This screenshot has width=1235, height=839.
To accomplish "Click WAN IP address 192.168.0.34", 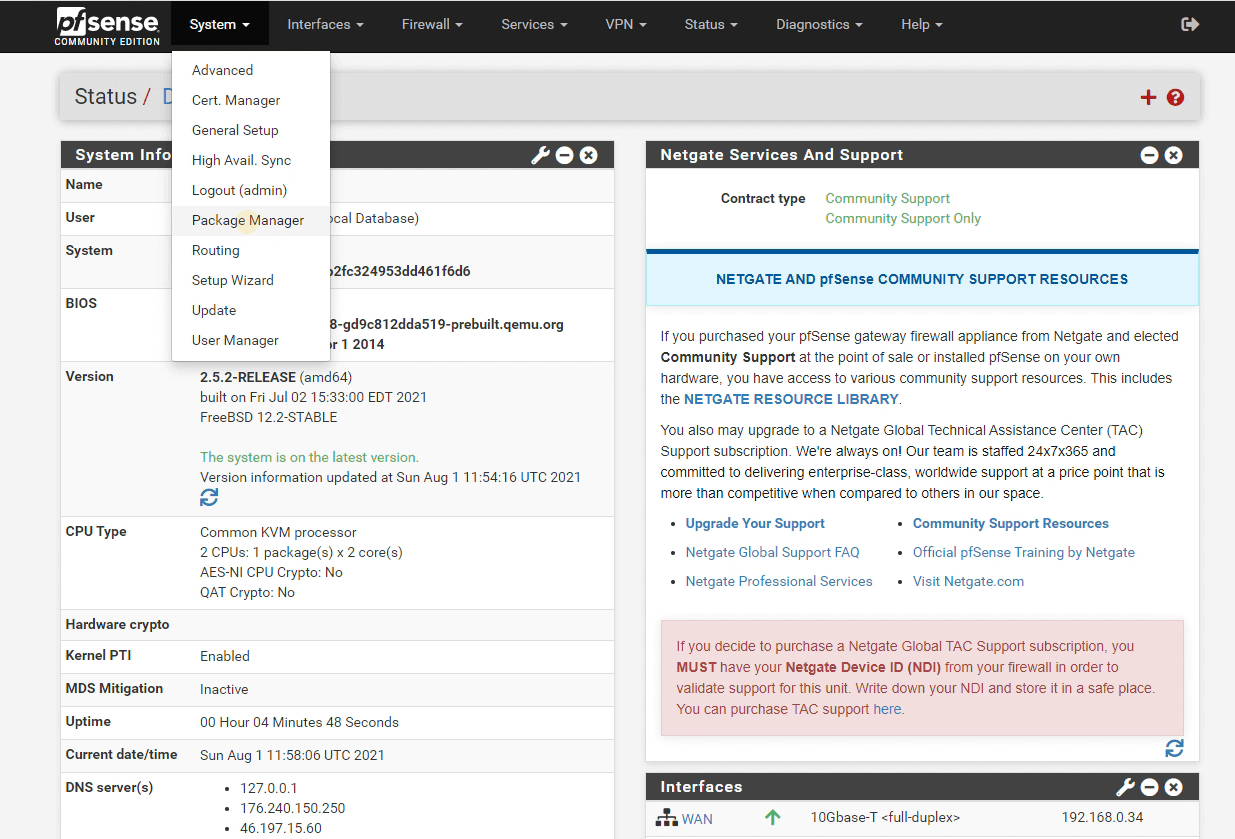I will coord(1102,817).
